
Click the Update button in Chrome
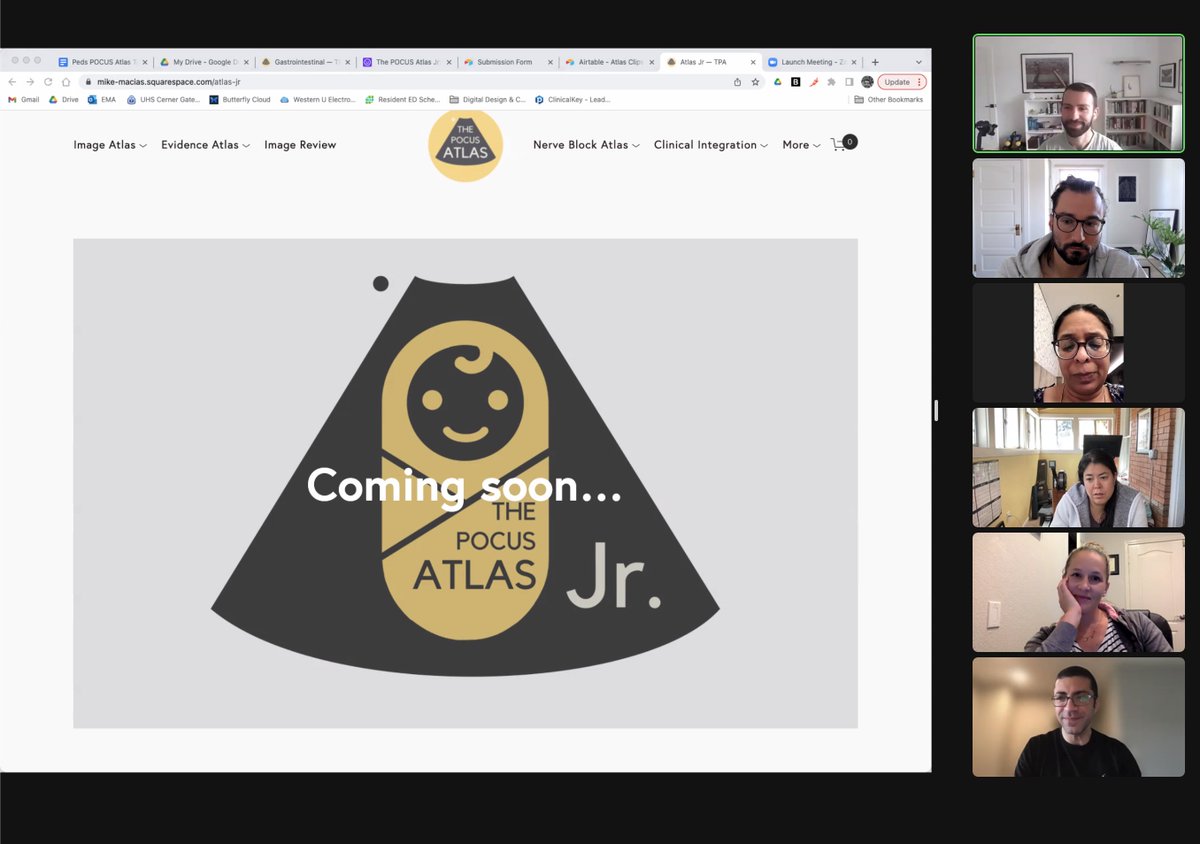[902, 82]
